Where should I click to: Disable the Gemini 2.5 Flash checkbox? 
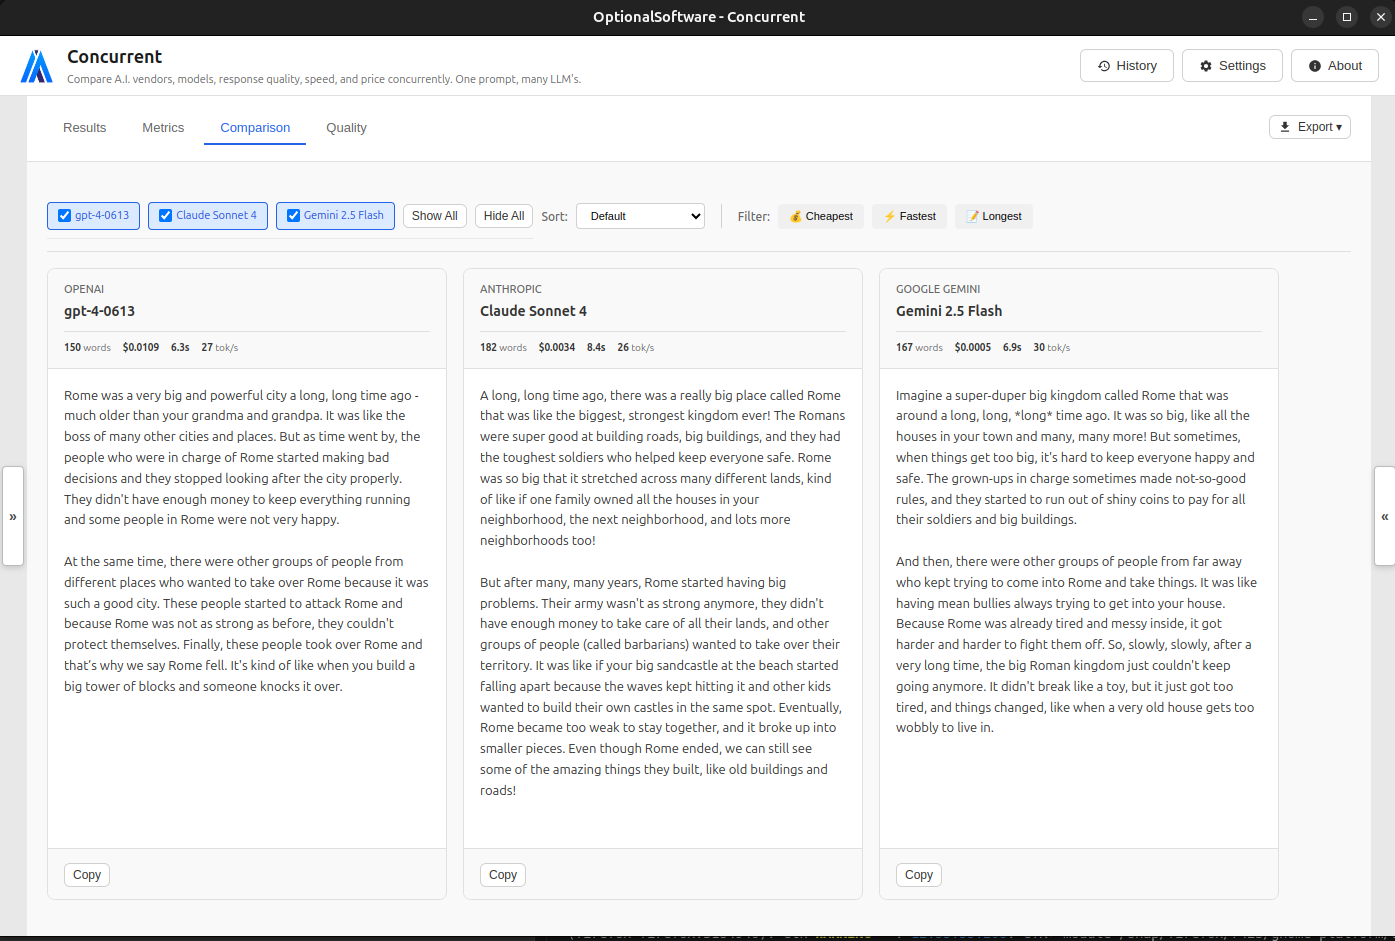293,216
